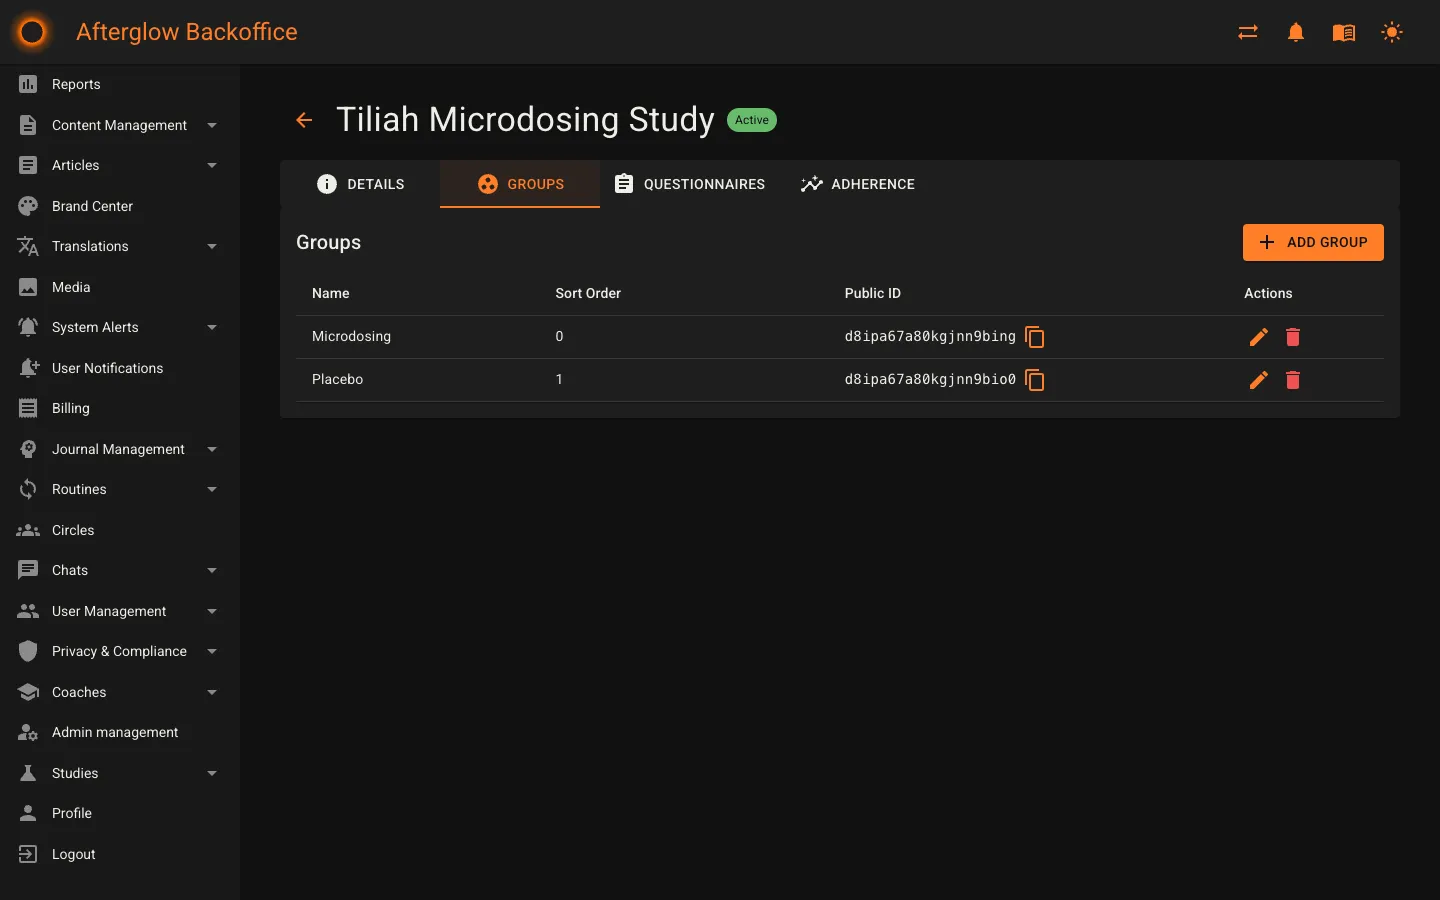The width and height of the screenshot is (1440, 900).
Task: Click the public ID text d8ipa67a80kgjnn9bing
Action: [930, 336]
